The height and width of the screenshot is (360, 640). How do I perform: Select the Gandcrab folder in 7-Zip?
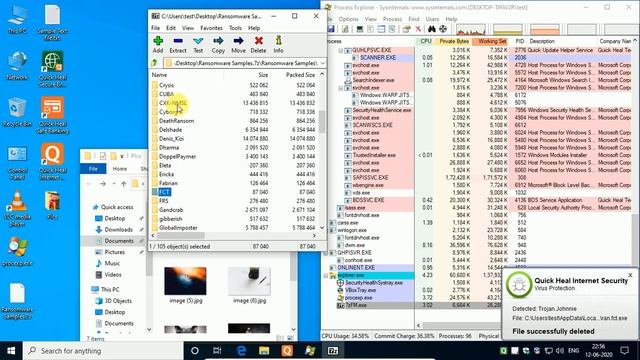[x=171, y=210]
